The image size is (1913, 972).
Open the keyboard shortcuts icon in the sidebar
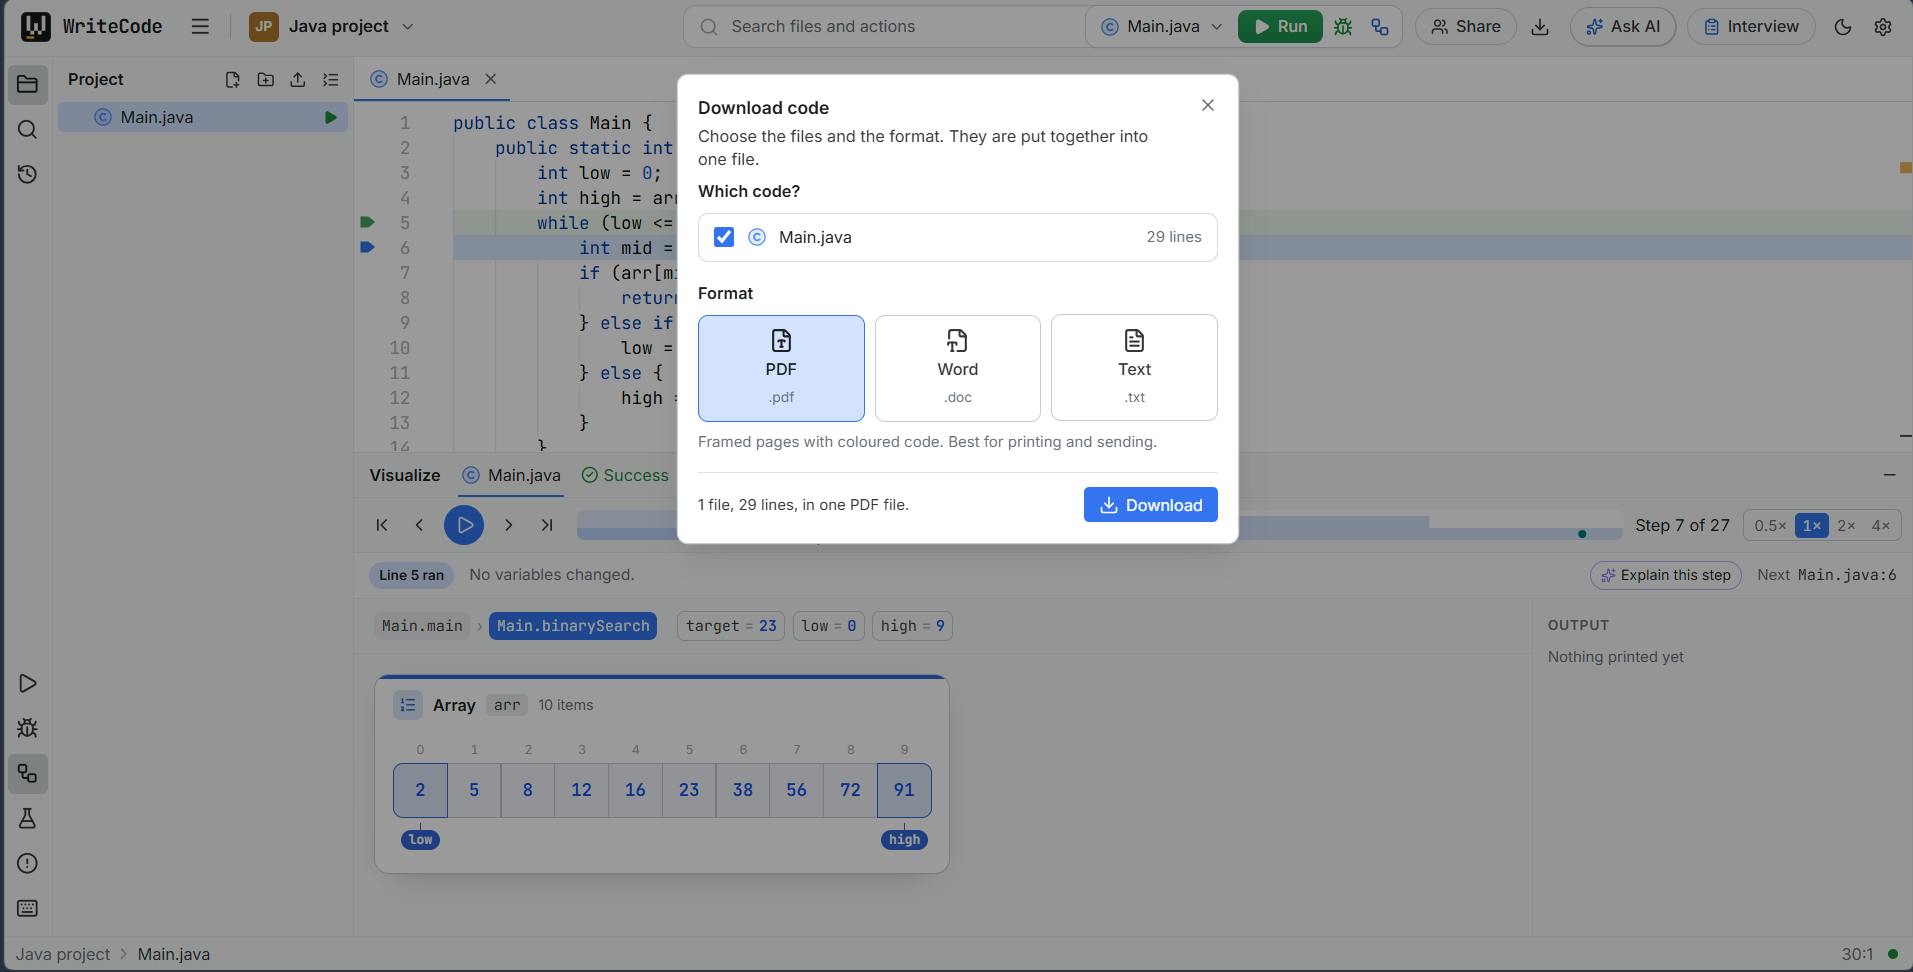(28, 909)
